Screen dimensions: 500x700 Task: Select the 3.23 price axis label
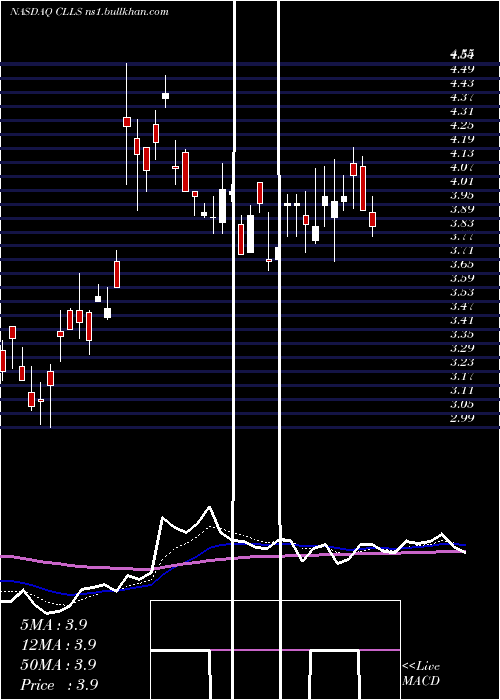coord(462,362)
